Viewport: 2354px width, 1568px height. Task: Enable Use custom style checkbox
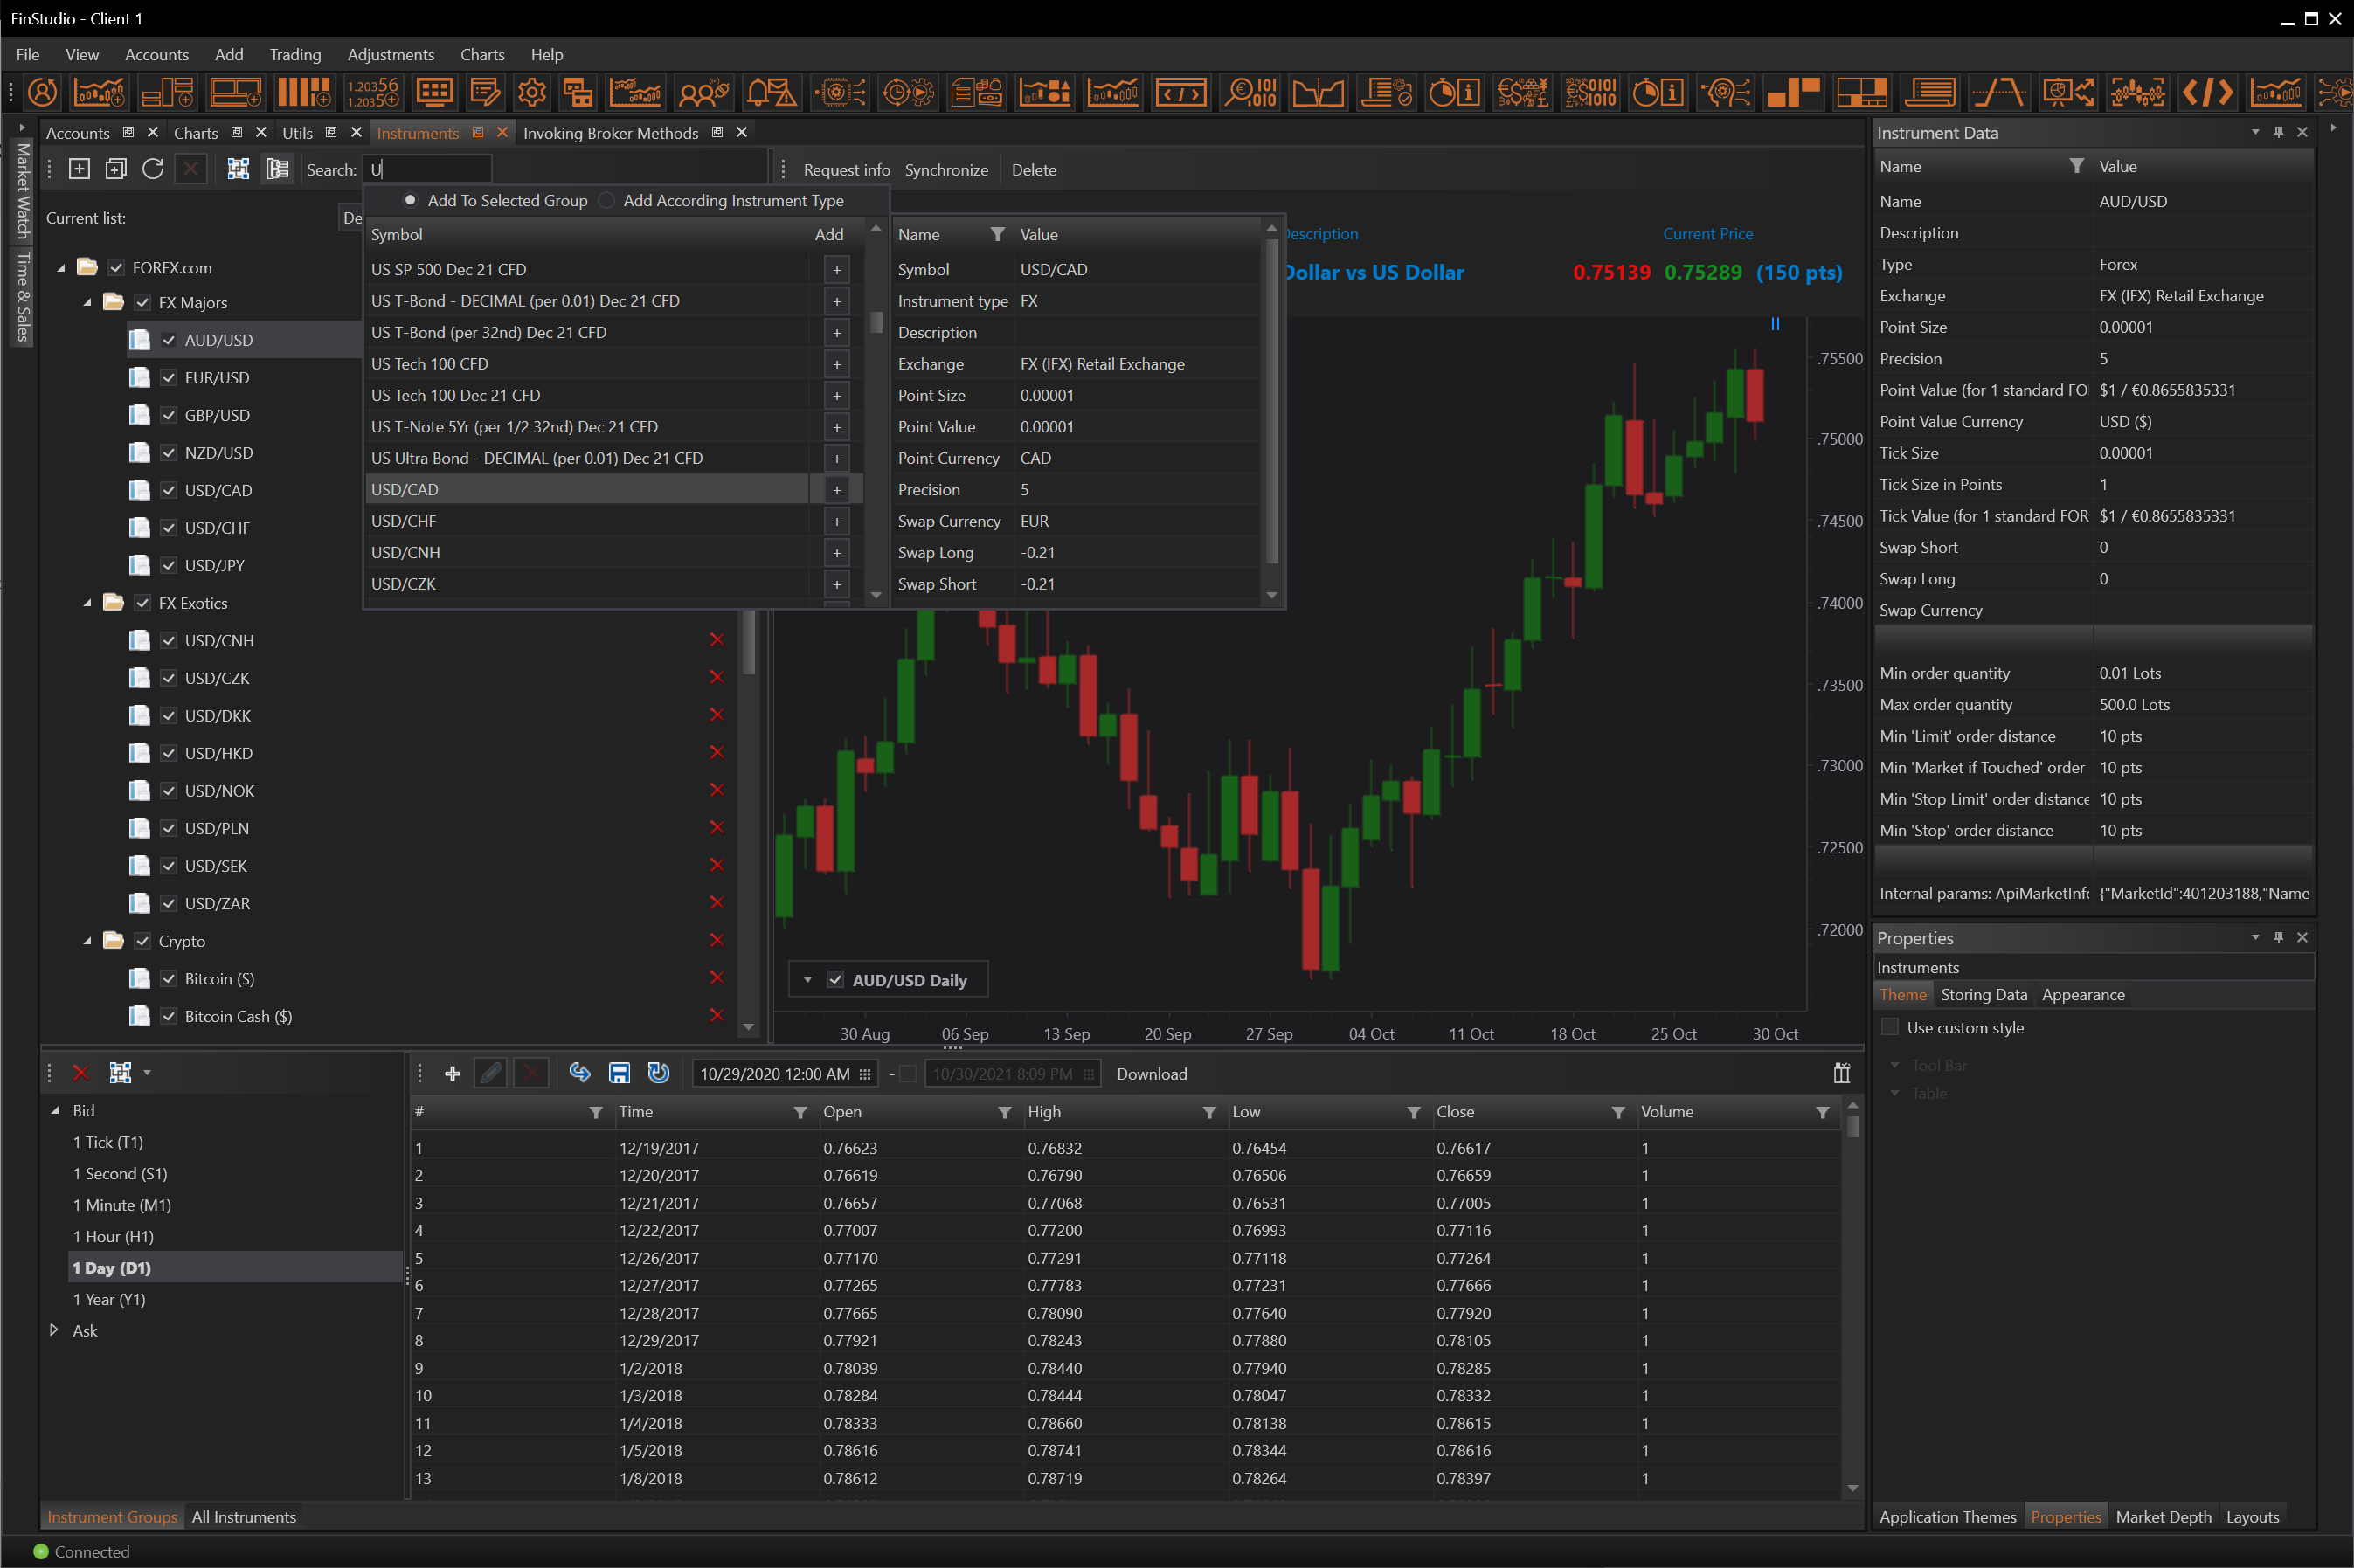coord(1890,1027)
